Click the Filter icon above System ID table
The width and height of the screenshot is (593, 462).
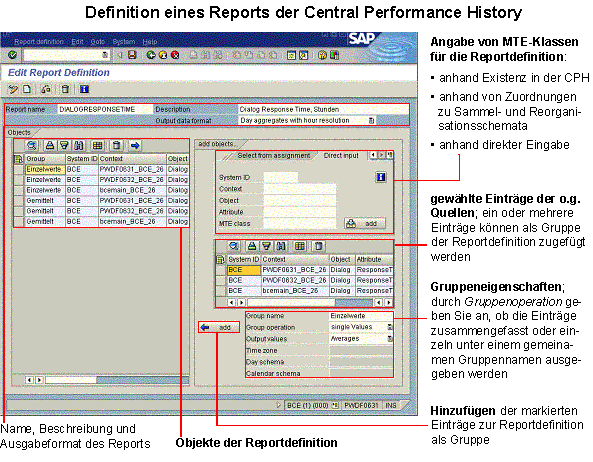click(267, 247)
